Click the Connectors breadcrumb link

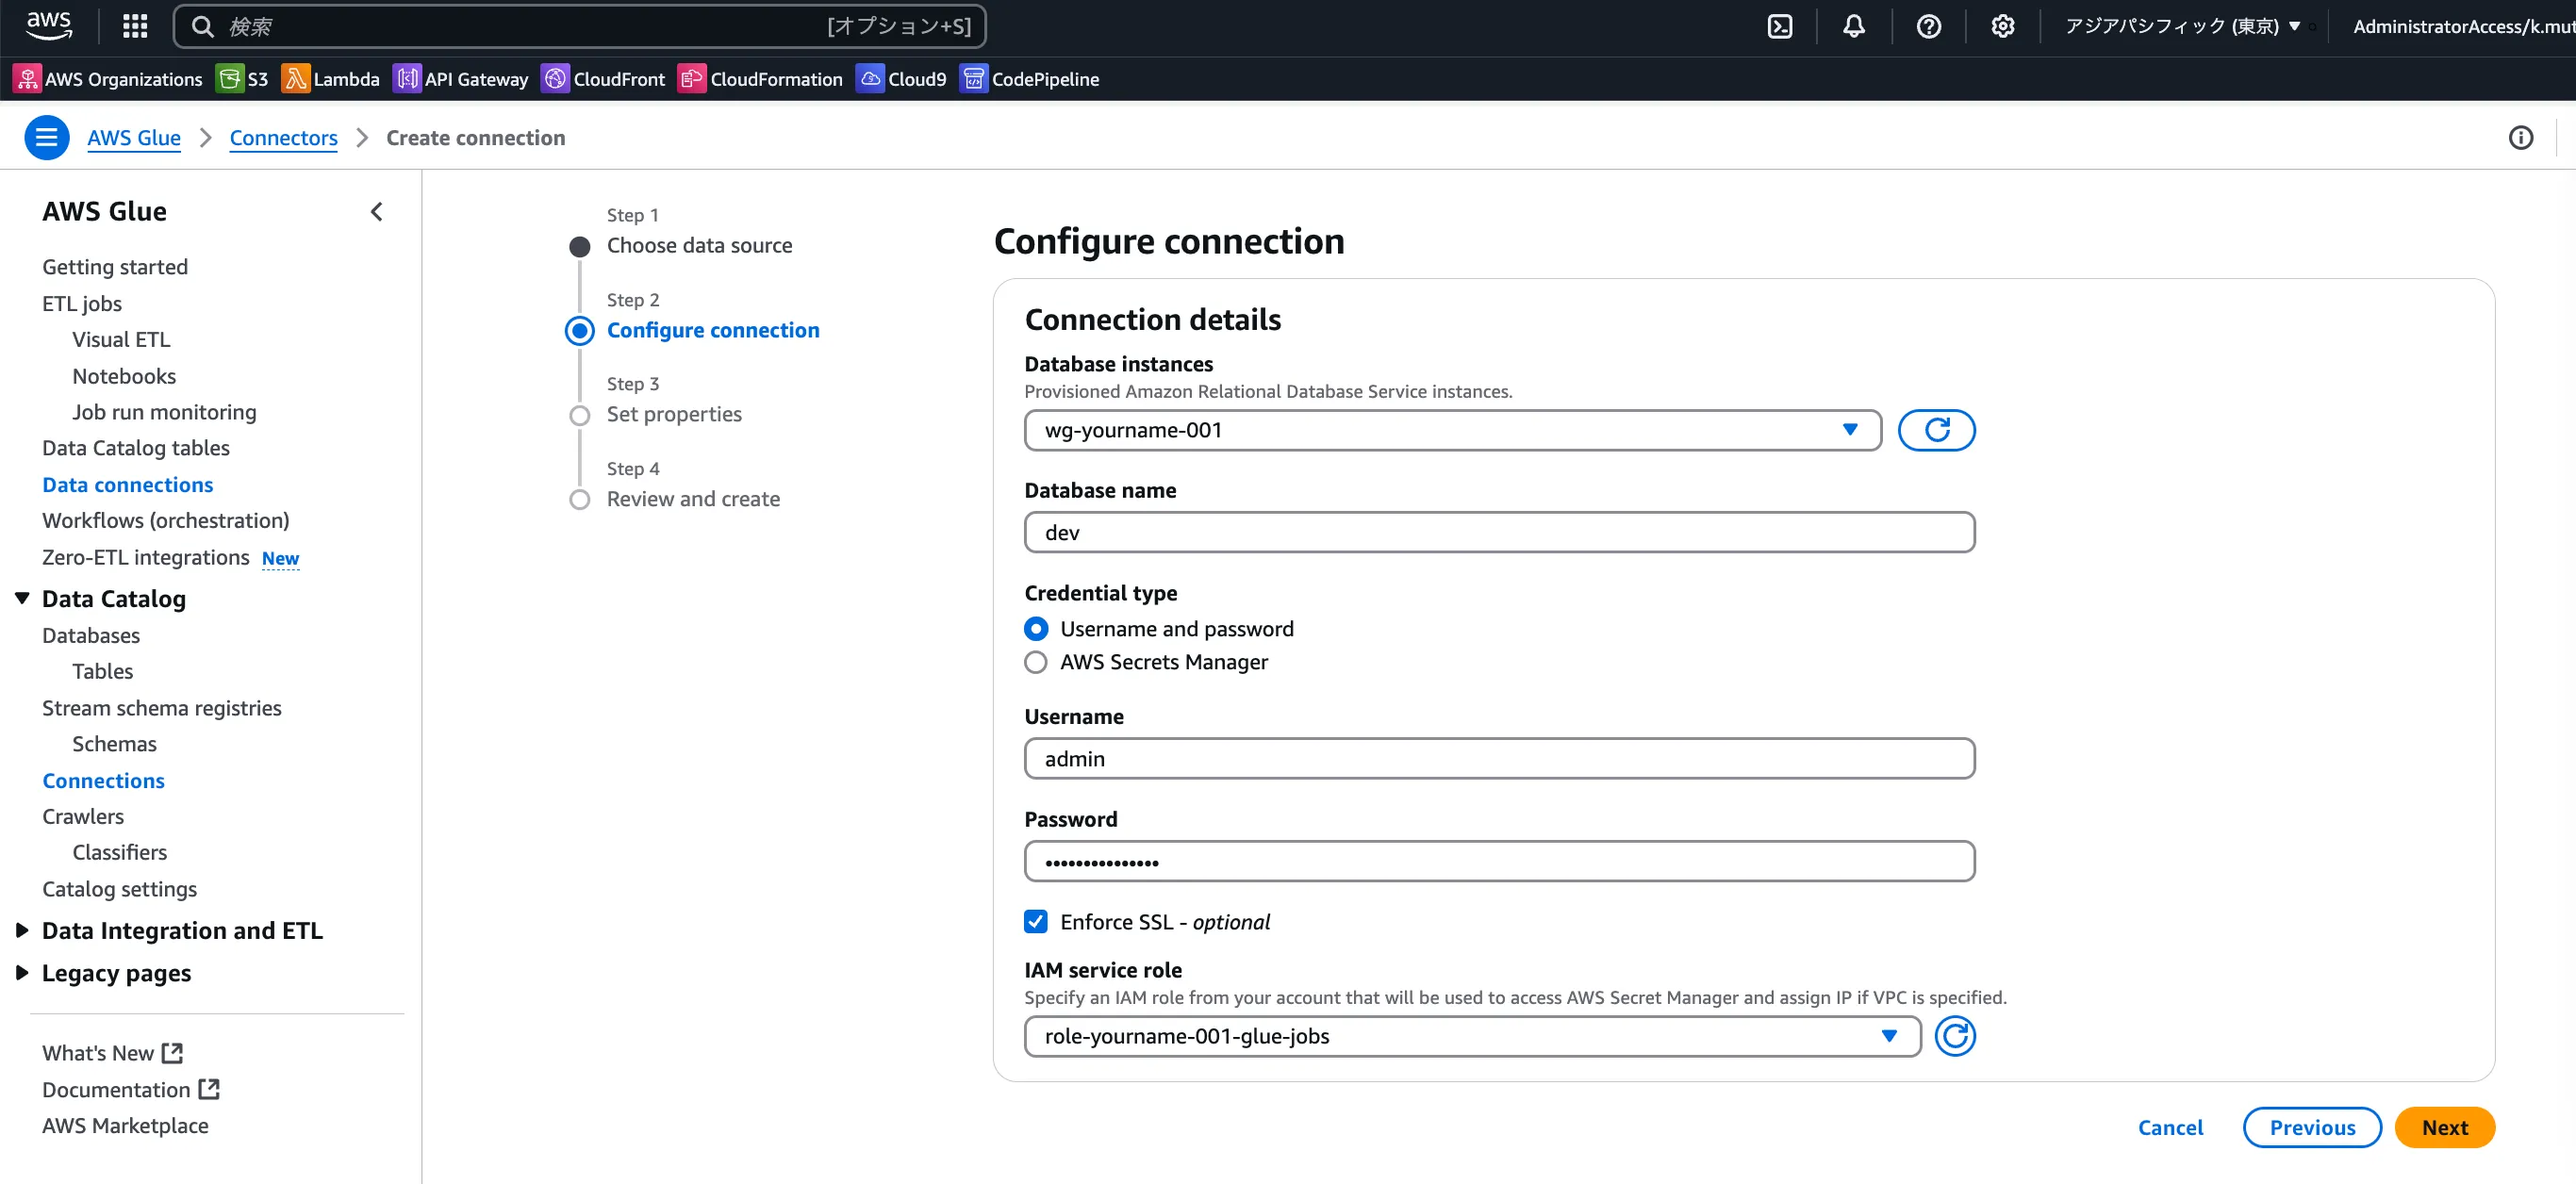pos(283,138)
